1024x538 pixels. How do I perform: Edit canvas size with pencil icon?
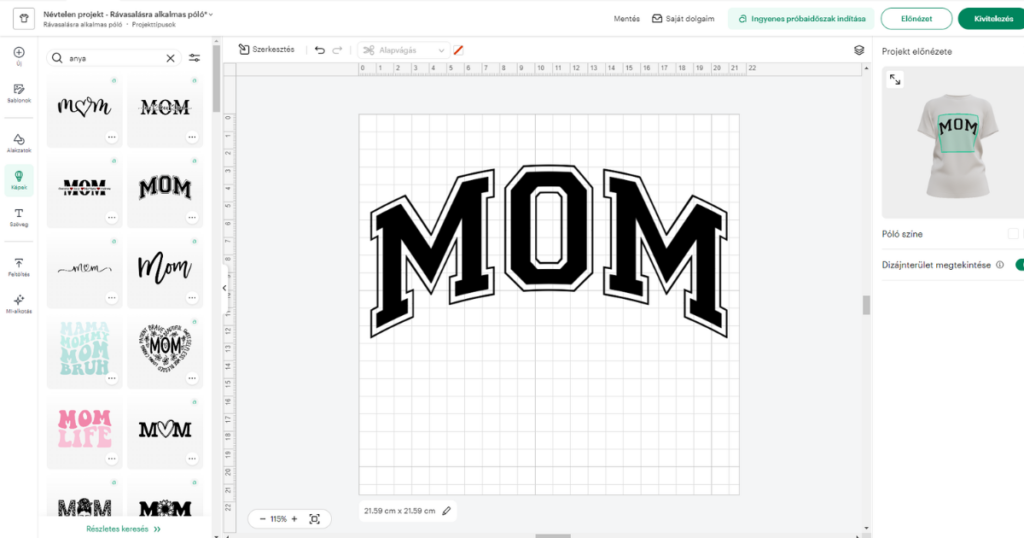click(x=447, y=511)
